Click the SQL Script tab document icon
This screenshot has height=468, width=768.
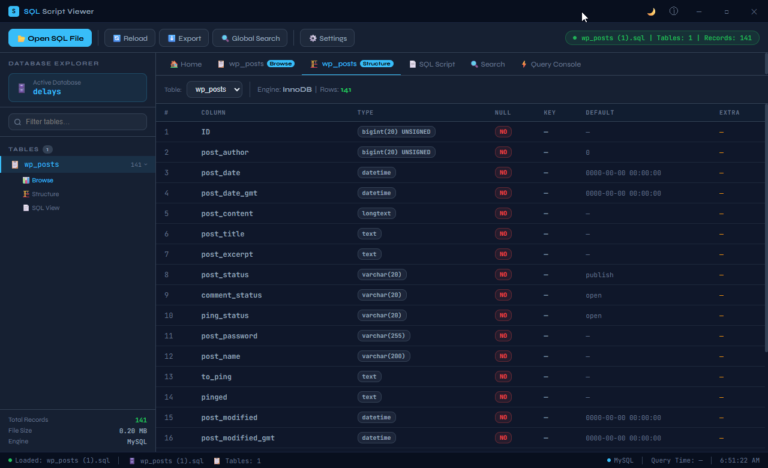click(412, 64)
